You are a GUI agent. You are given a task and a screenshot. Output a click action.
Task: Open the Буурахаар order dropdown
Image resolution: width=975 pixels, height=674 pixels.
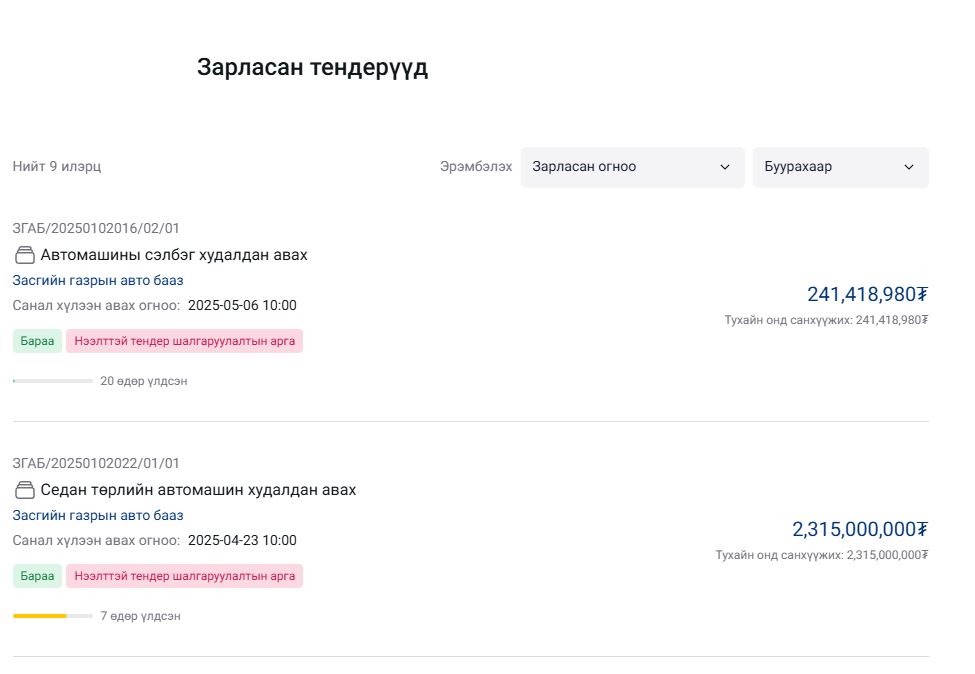pyautogui.click(x=840, y=167)
